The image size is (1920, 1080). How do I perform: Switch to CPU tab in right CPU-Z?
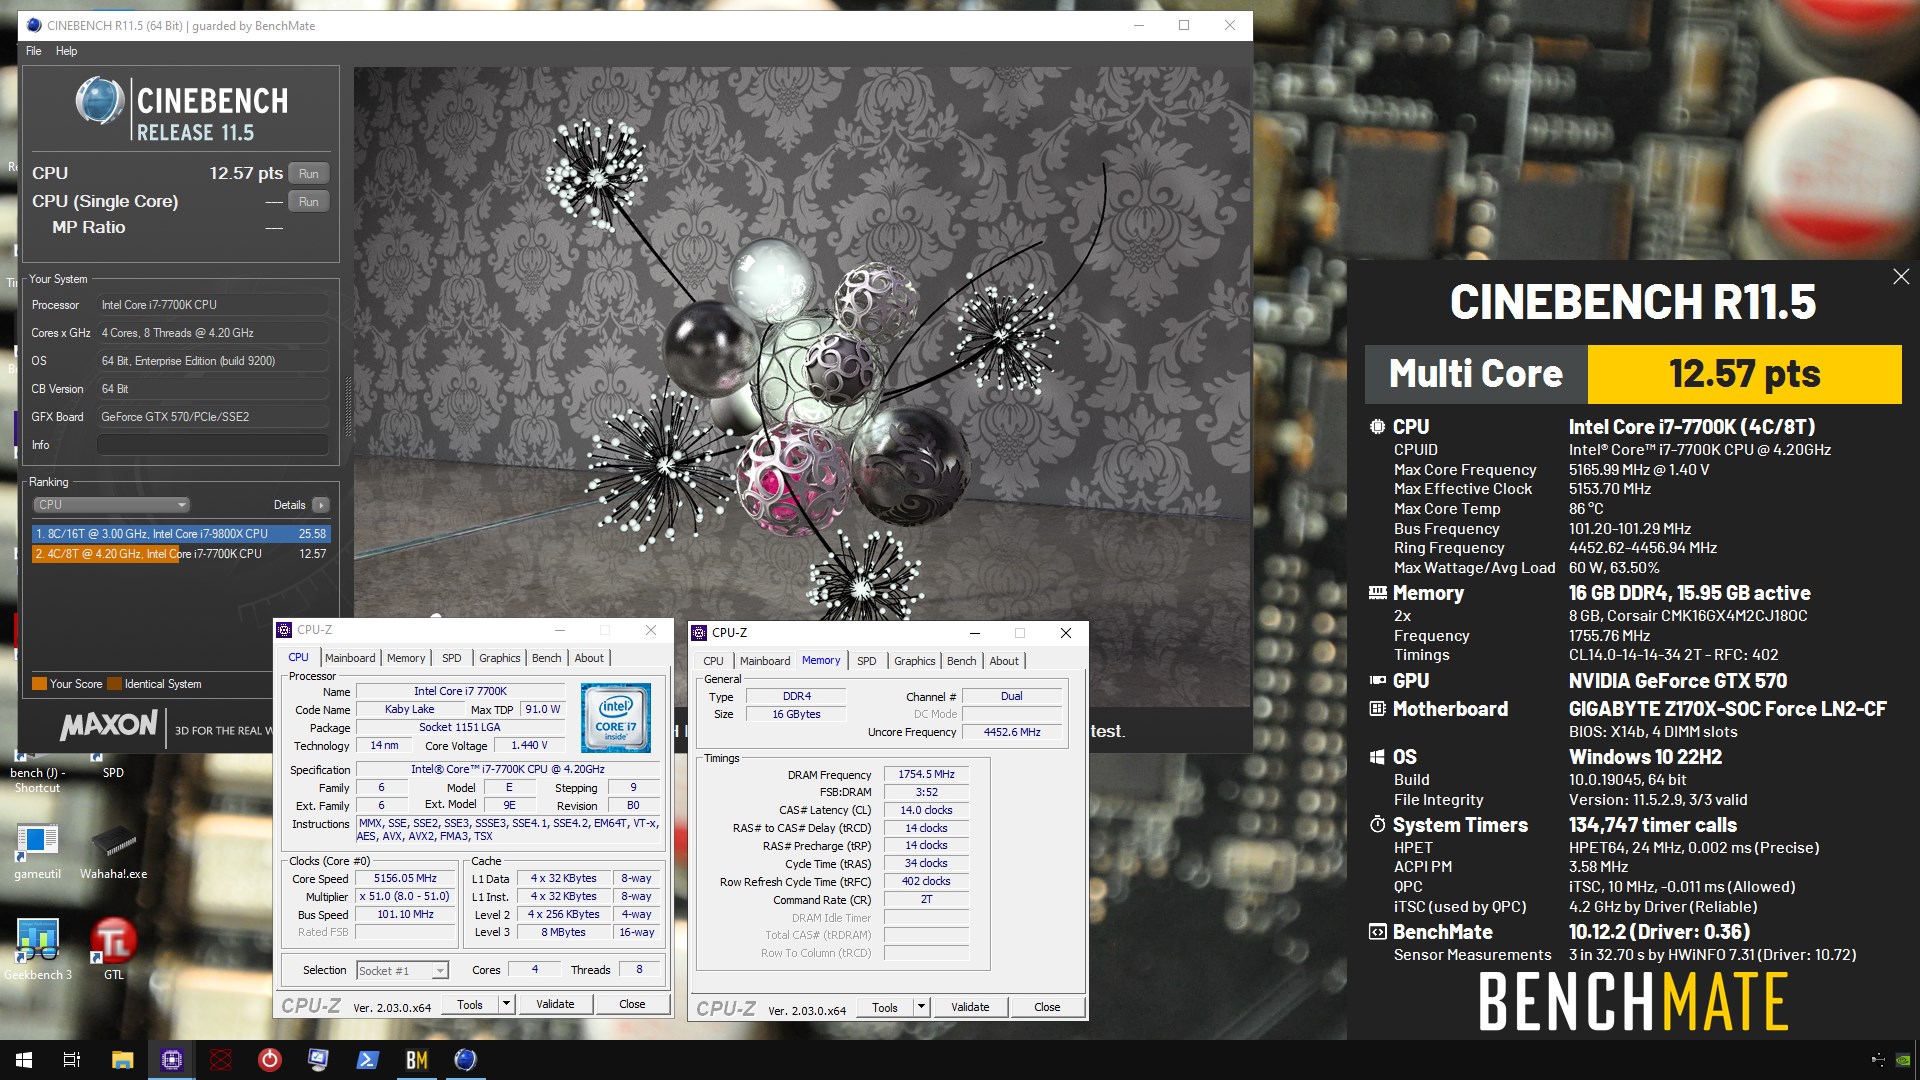(713, 661)
